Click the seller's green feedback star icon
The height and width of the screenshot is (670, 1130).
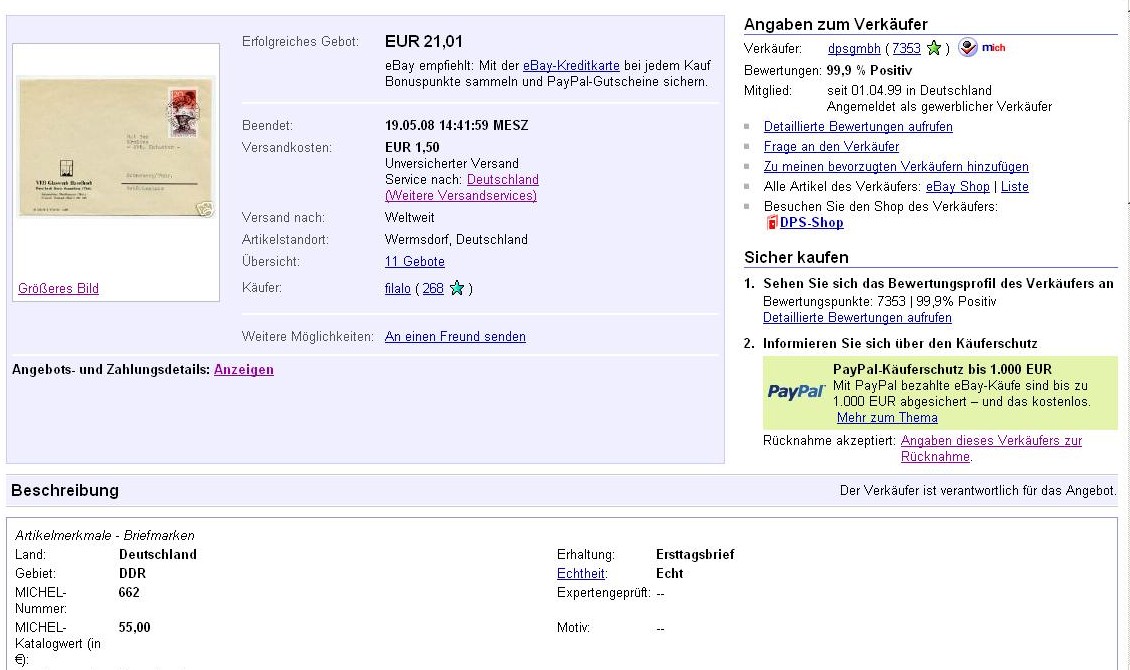click(x=934, y=48)
